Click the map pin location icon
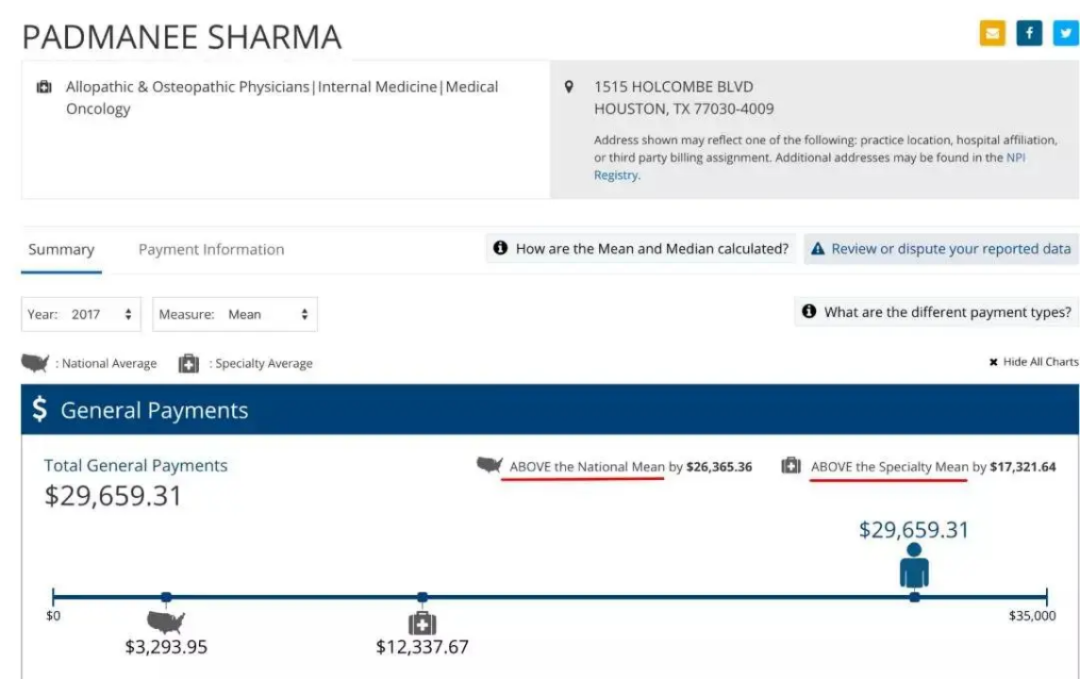 pyautogui.click(x=569, y=87)
